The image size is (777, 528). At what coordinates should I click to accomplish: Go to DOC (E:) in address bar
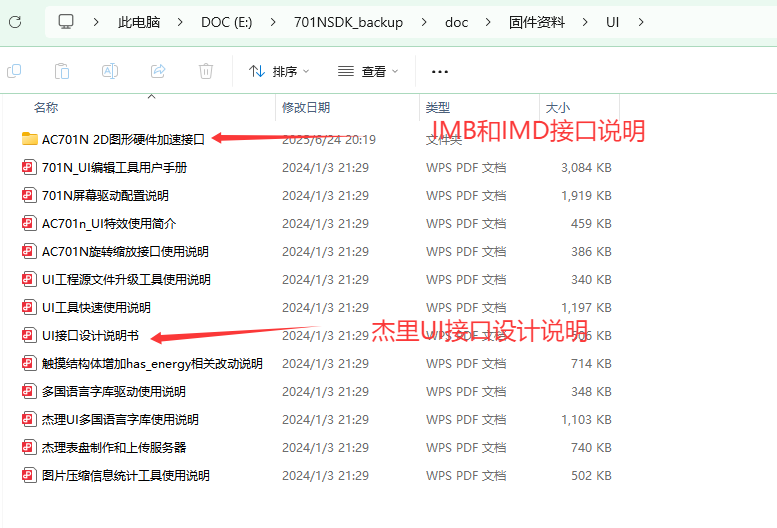(x=226, y=22)
